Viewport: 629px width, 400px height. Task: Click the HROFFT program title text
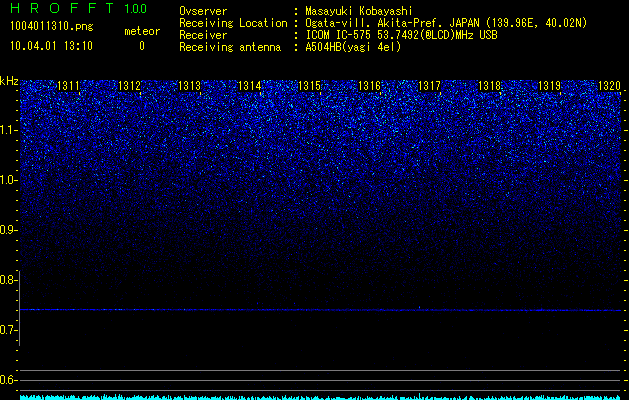62,8
